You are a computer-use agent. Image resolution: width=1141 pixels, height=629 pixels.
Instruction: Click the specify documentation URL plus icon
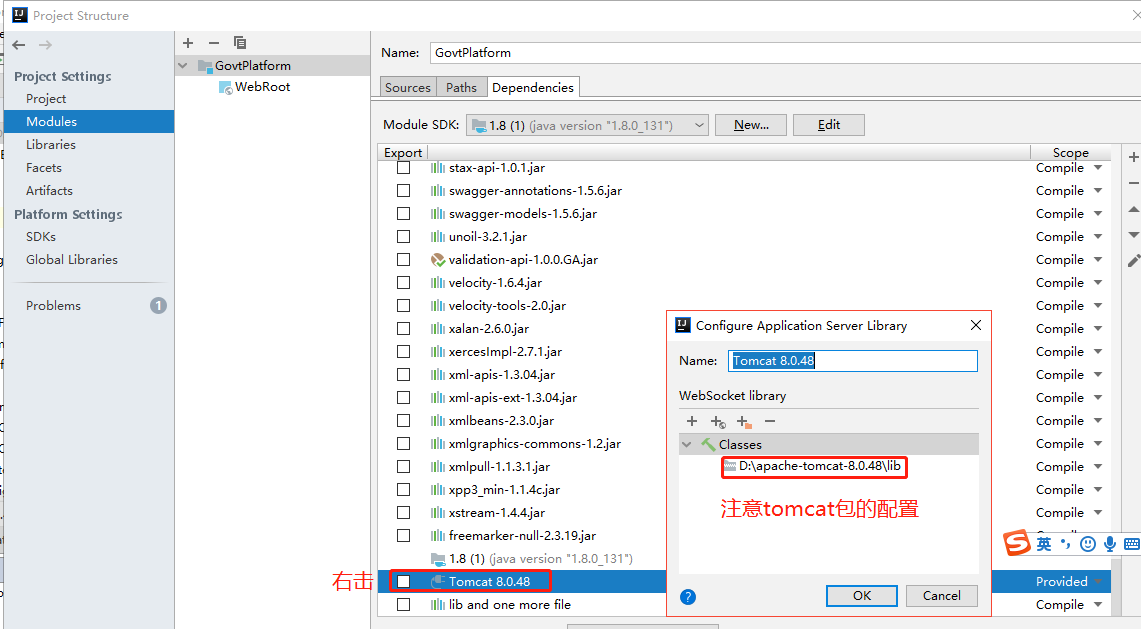(717, 422)
